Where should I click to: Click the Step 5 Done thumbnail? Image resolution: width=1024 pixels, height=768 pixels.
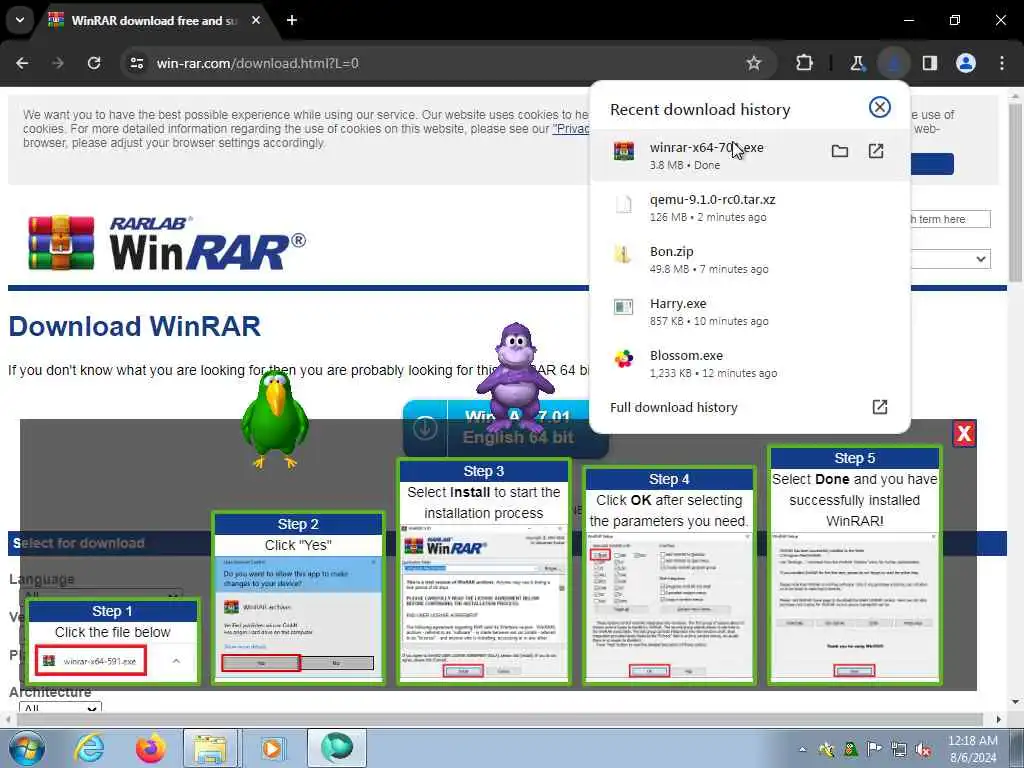[854, 565]
